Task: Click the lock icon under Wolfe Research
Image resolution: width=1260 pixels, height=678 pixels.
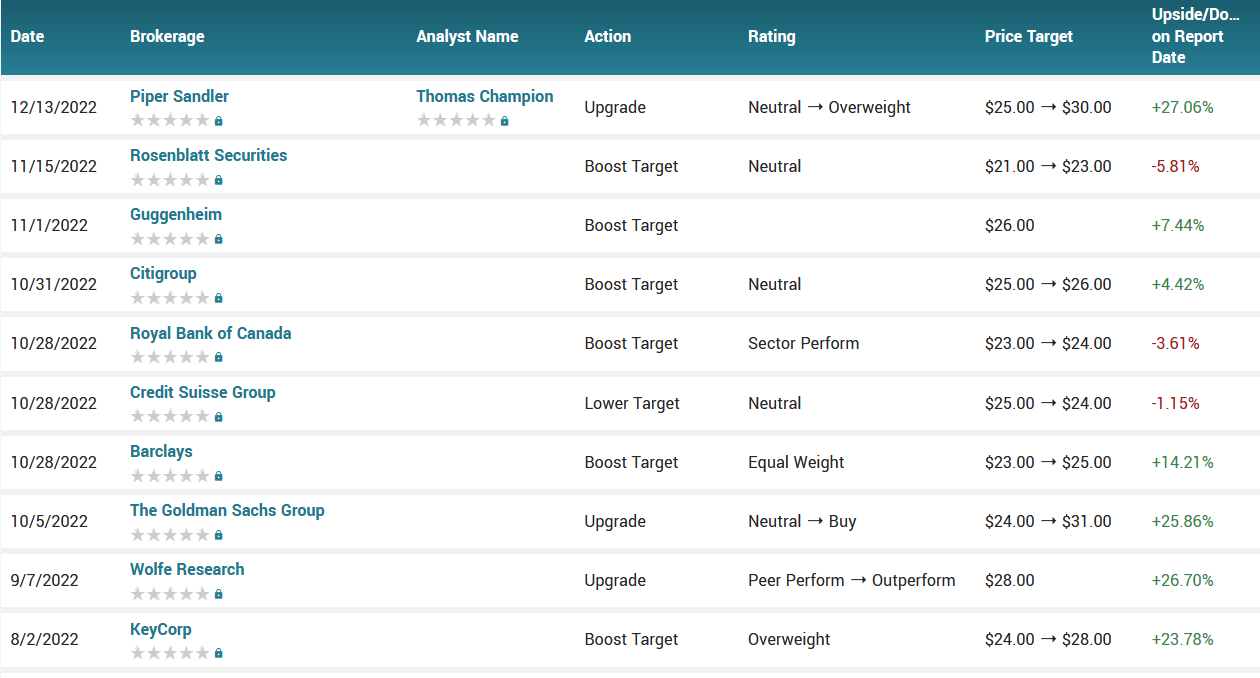Action: (219, 594)
